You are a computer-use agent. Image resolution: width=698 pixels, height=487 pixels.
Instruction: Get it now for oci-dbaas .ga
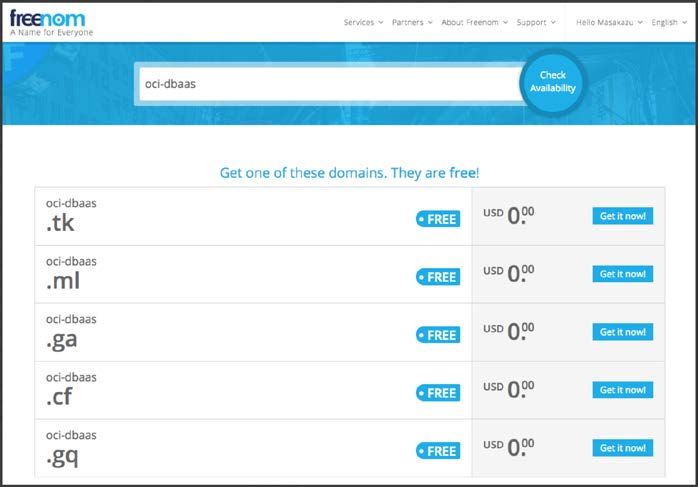coord(622,332)
